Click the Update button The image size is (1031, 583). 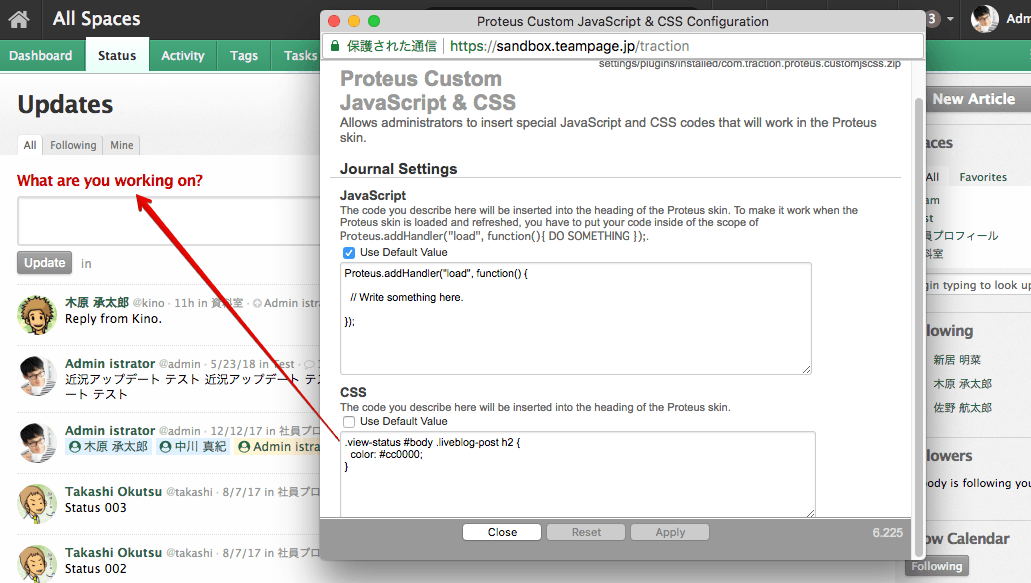(45, 263)
